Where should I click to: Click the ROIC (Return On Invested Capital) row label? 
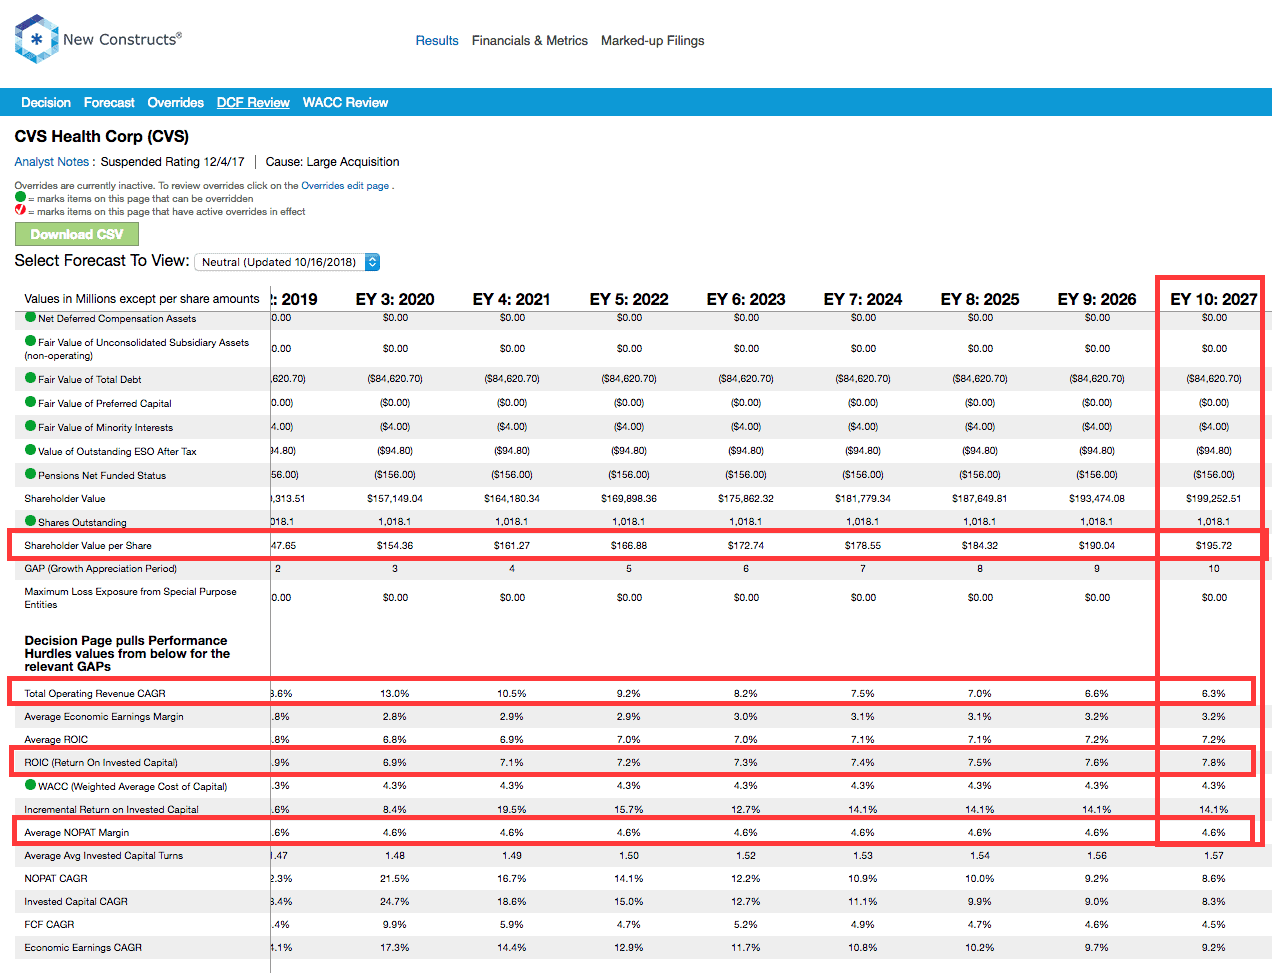[x=101, y=762]
